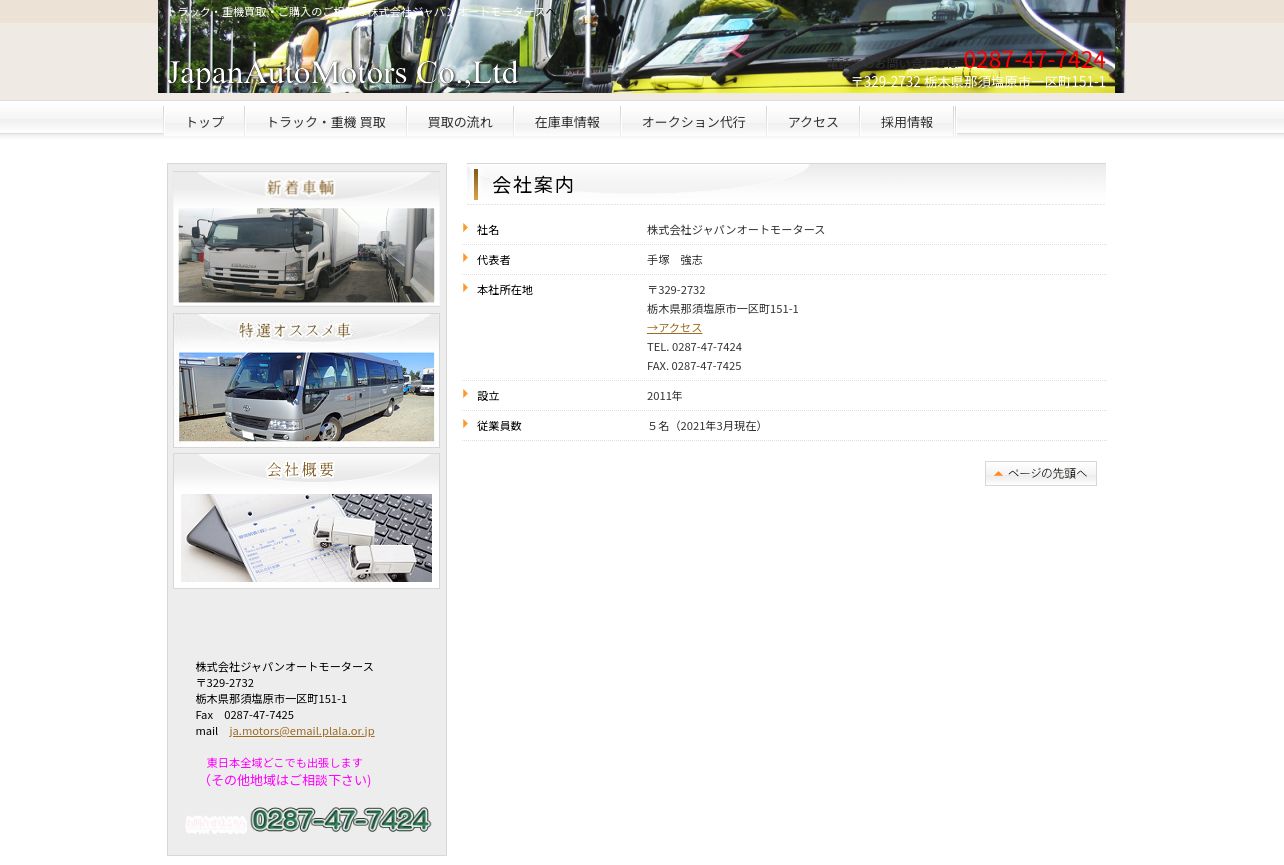Screen dimensions: 1284x865
Task: Click TEL. 0287-47-7424 in the address cell
Action: (x=694, y=347)
